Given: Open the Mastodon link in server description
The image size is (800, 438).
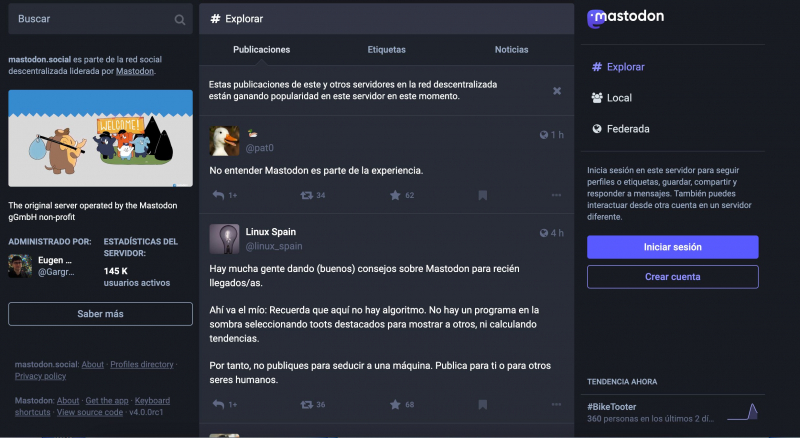Looking at the screenshot, I should pos(135,71).
